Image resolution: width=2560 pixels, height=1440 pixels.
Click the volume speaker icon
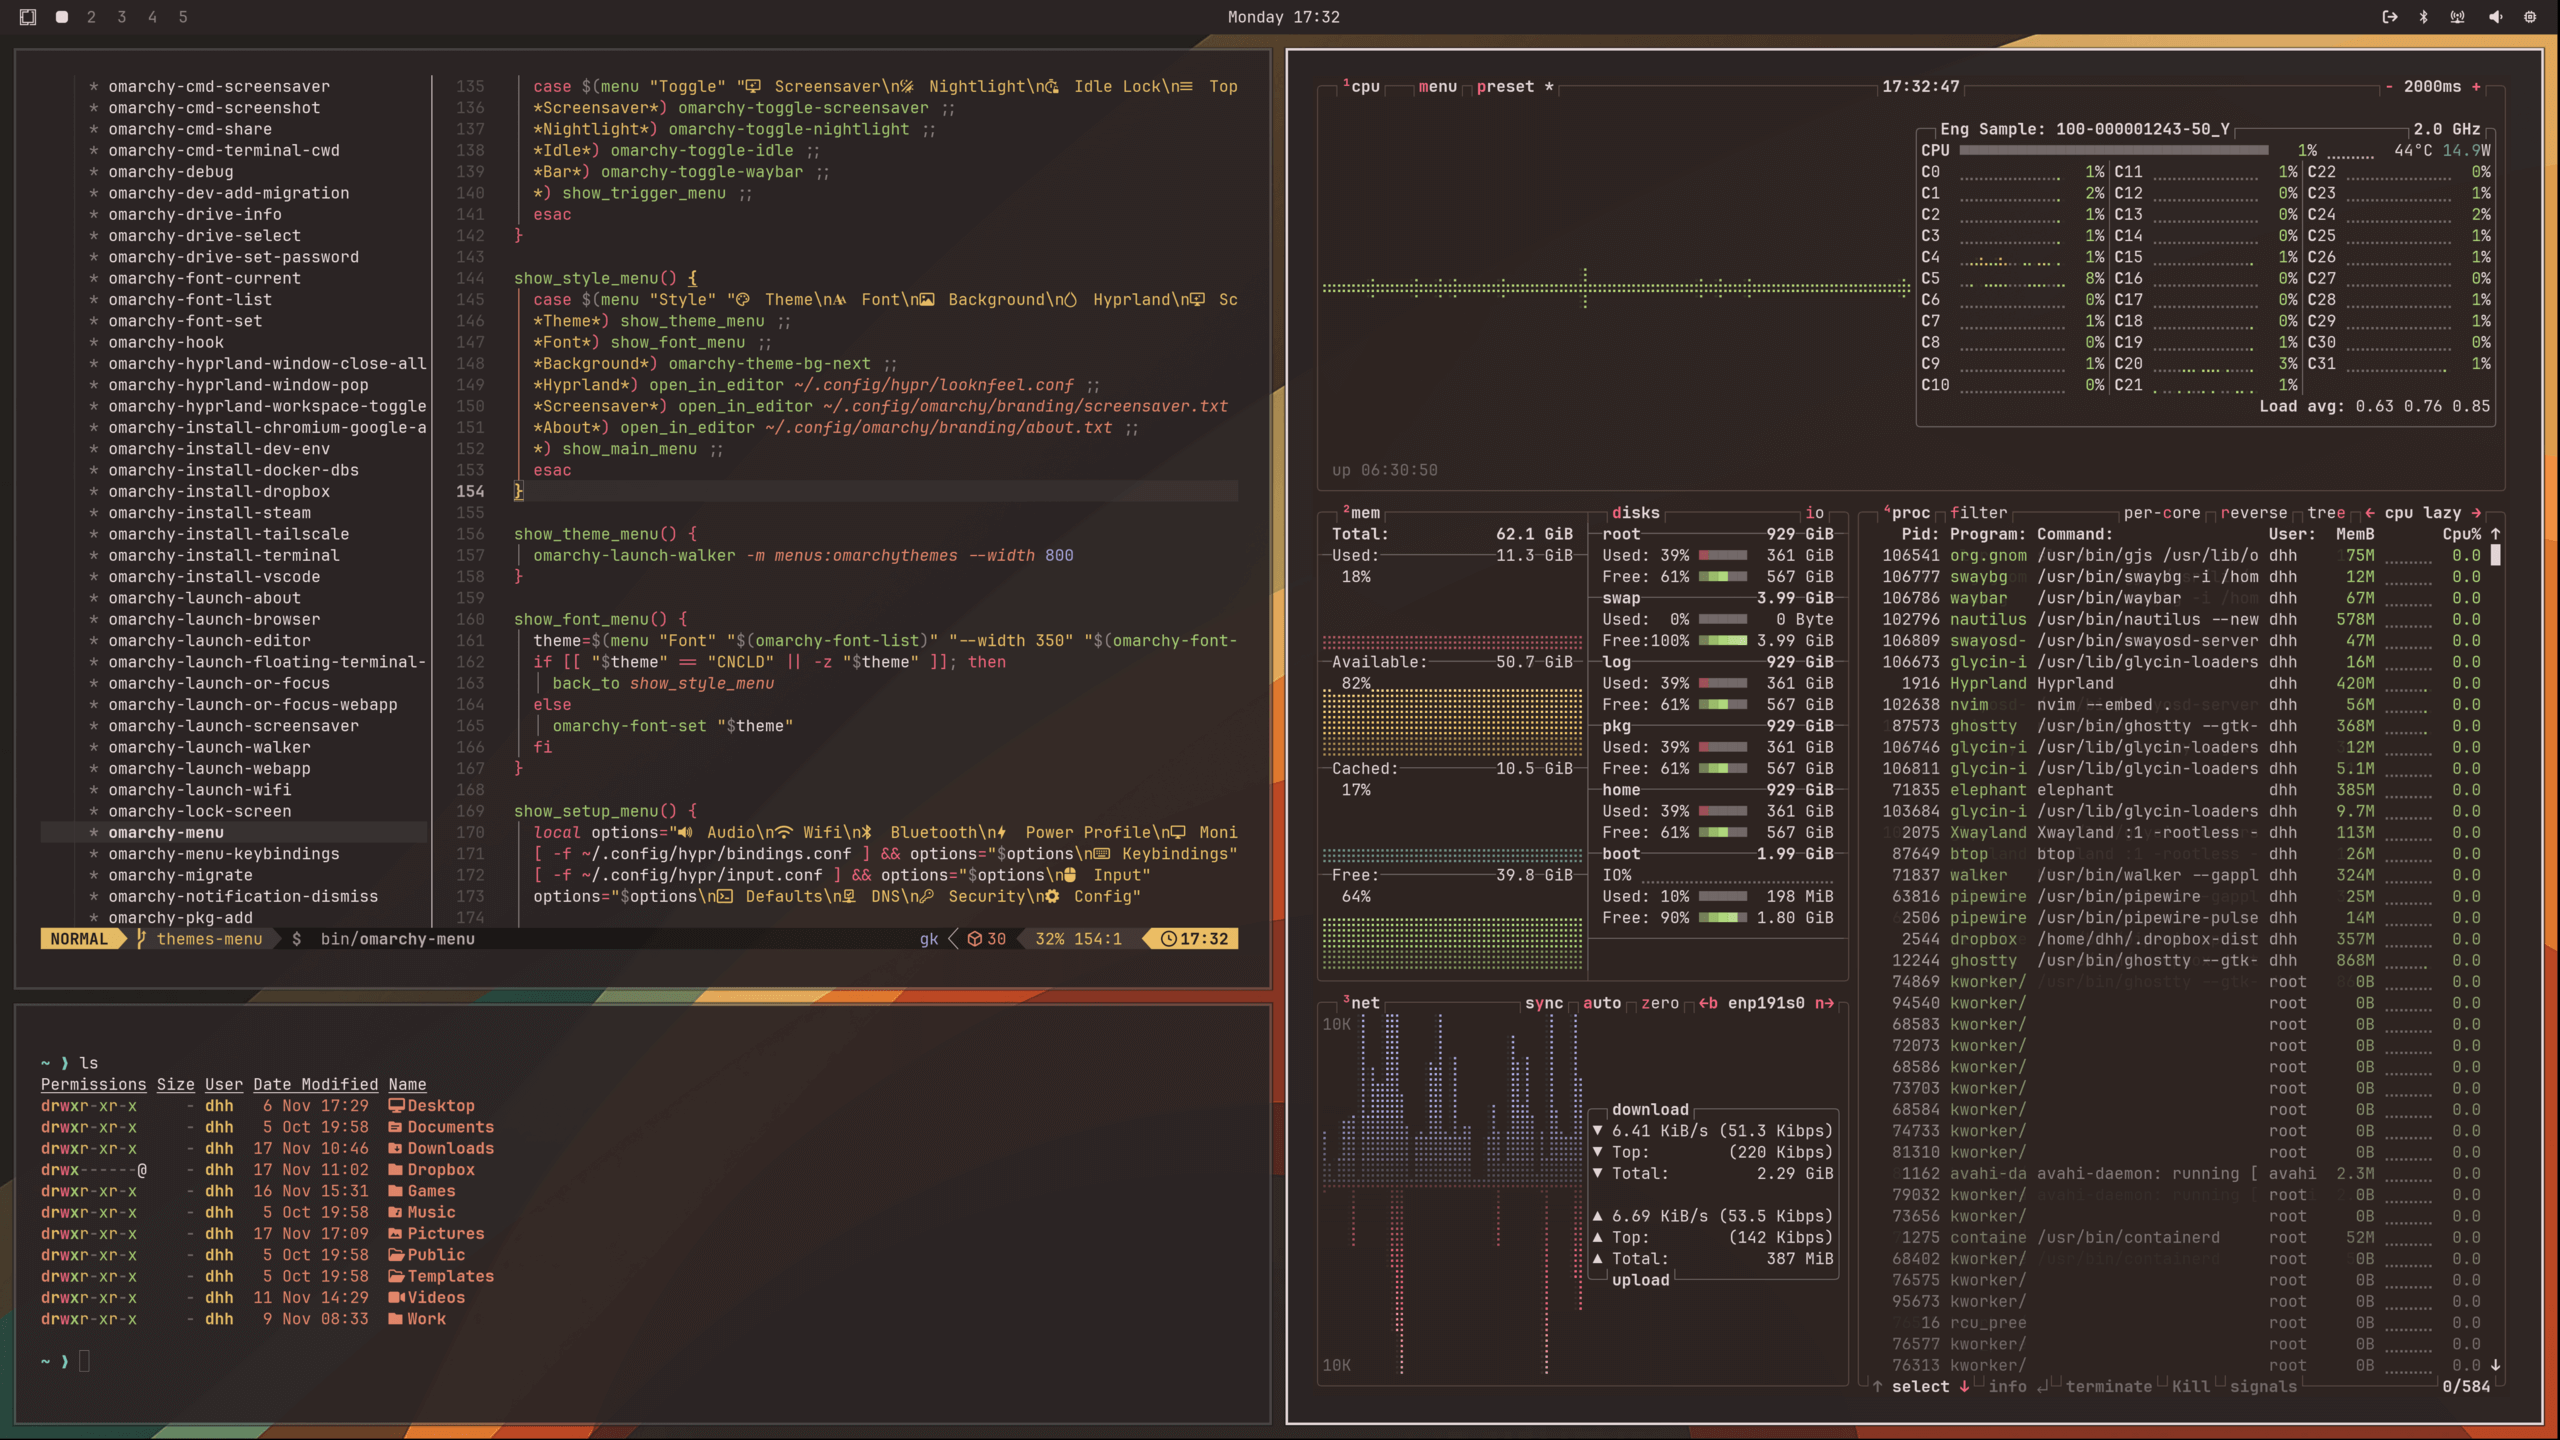2495,17
